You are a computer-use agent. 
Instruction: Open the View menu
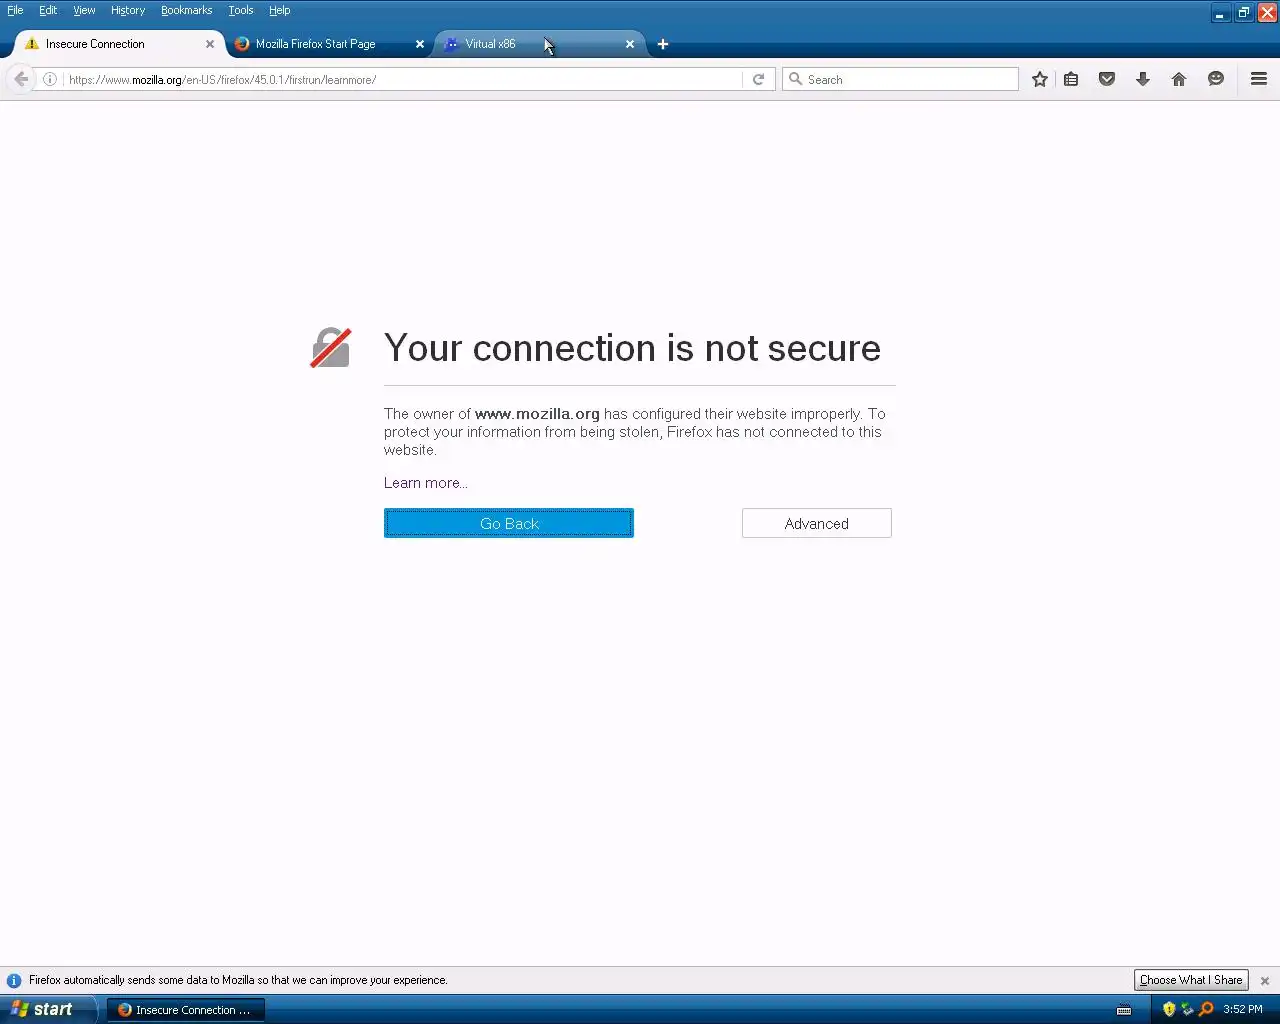tap(84, 10)
